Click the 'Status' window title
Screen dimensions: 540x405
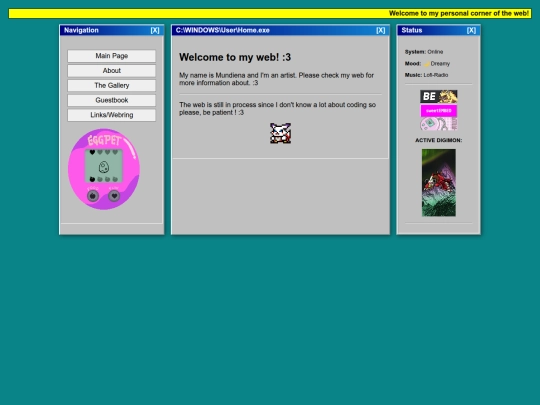coord(412,30)
